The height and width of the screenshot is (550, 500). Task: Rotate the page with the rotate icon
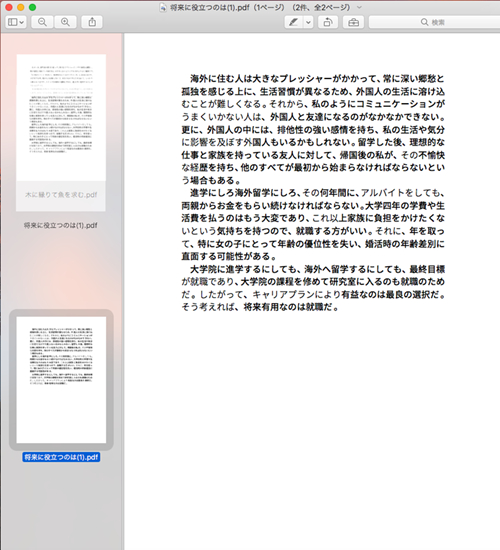[x=328, y=22]
